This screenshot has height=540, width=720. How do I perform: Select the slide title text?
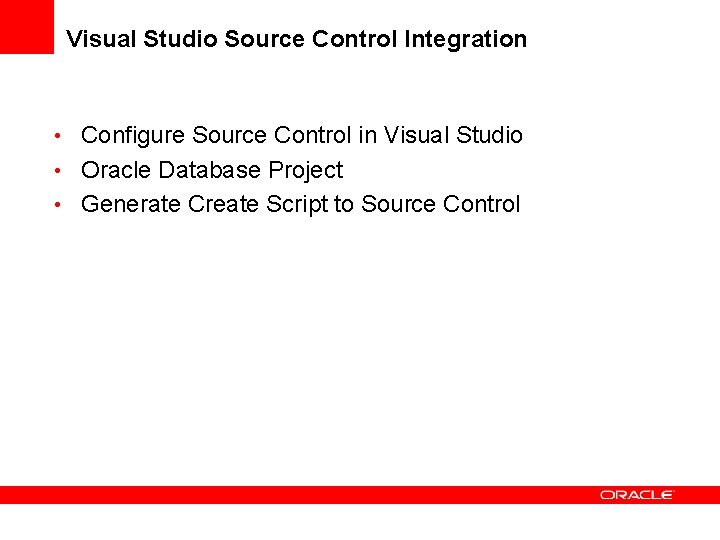click(296, 39)
